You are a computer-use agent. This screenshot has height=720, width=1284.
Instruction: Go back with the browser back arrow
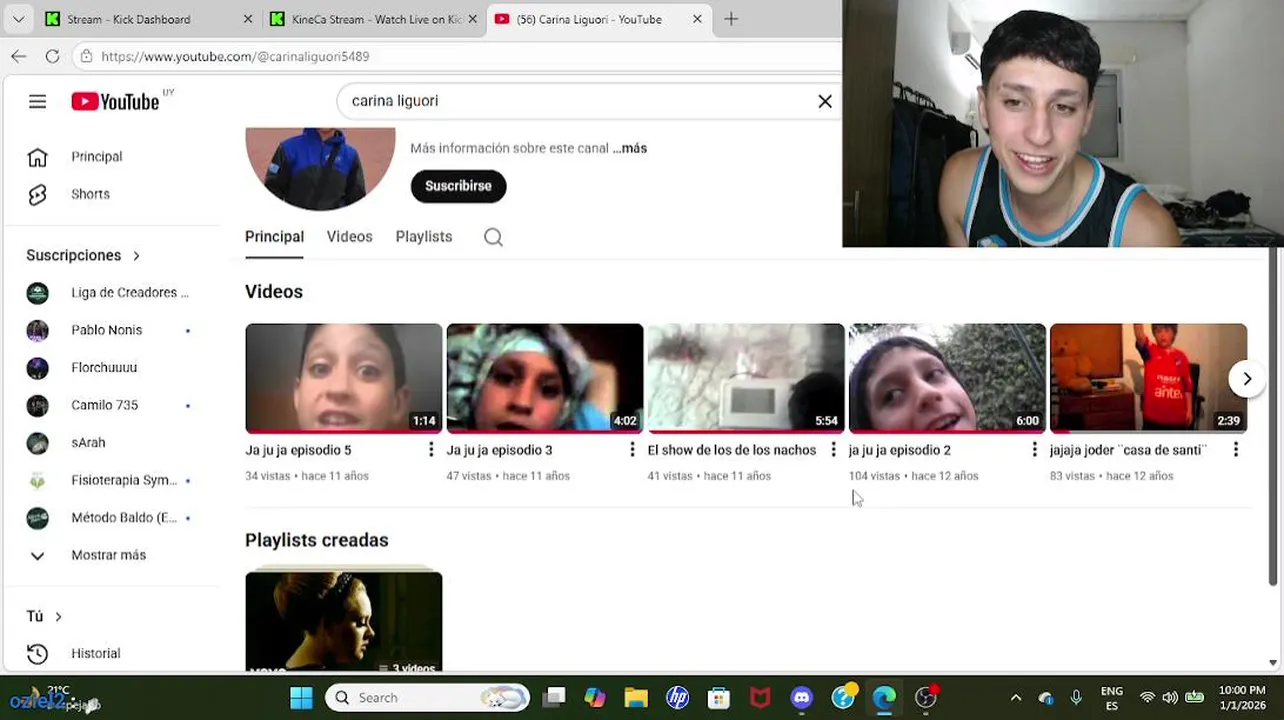[x=18, y=57]
